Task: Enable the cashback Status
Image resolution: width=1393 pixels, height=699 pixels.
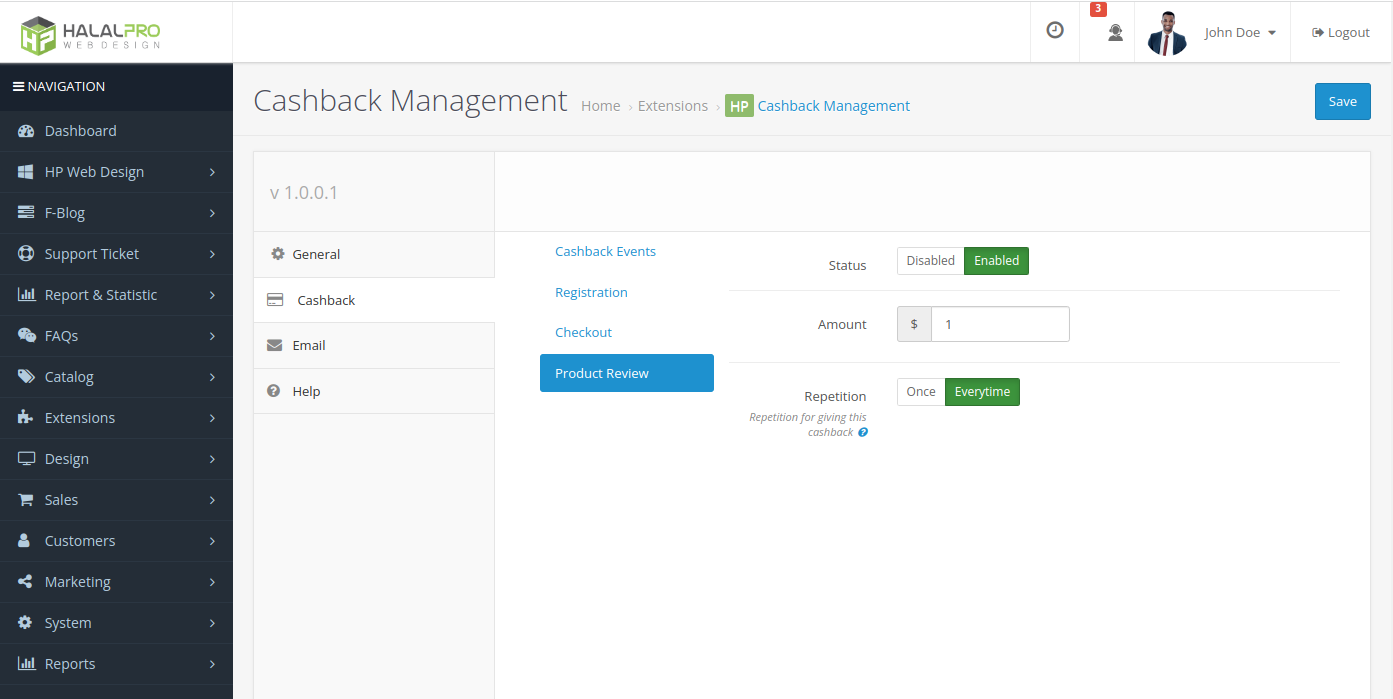Action: [995, 260]
